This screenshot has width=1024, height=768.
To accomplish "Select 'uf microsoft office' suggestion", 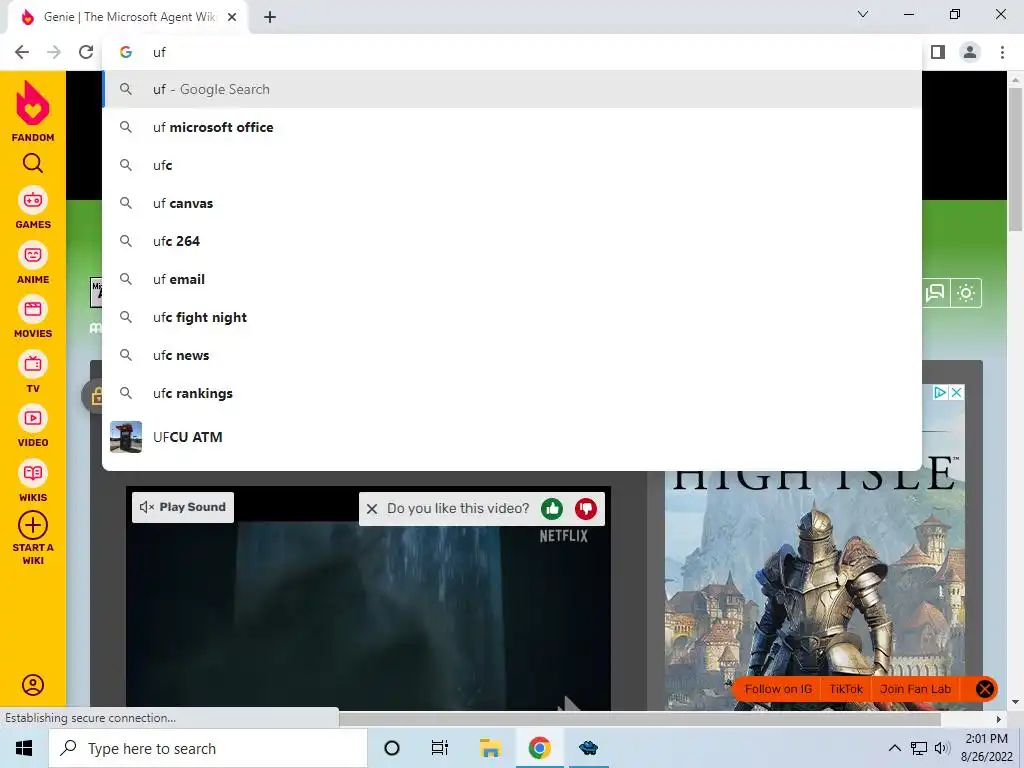I will 512,127.
